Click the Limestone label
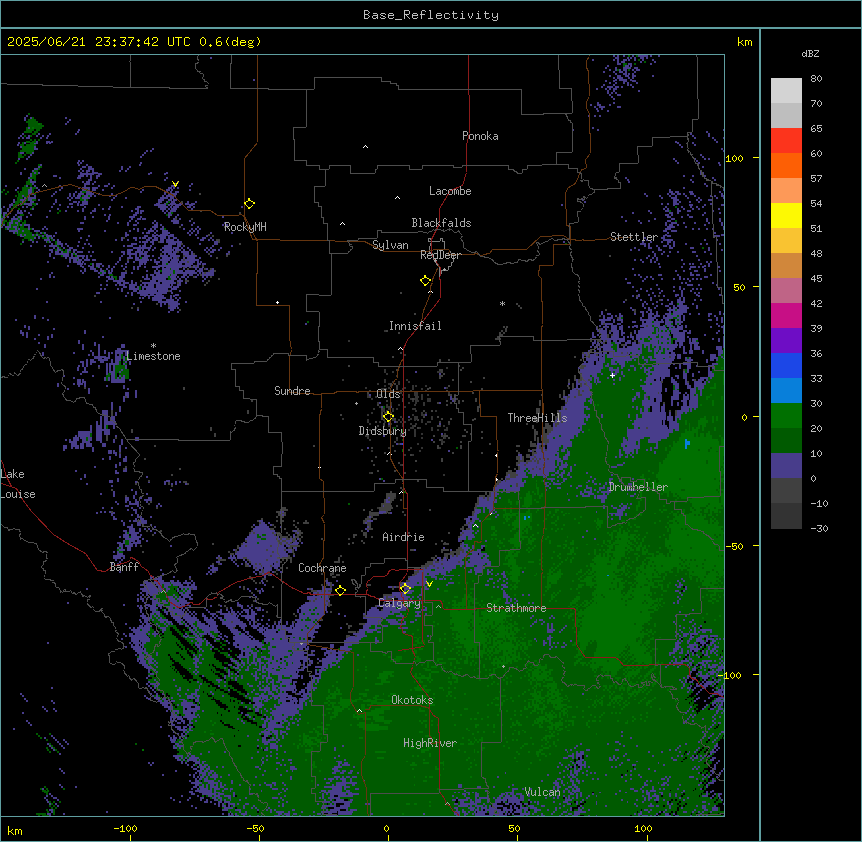 [153, 356]
